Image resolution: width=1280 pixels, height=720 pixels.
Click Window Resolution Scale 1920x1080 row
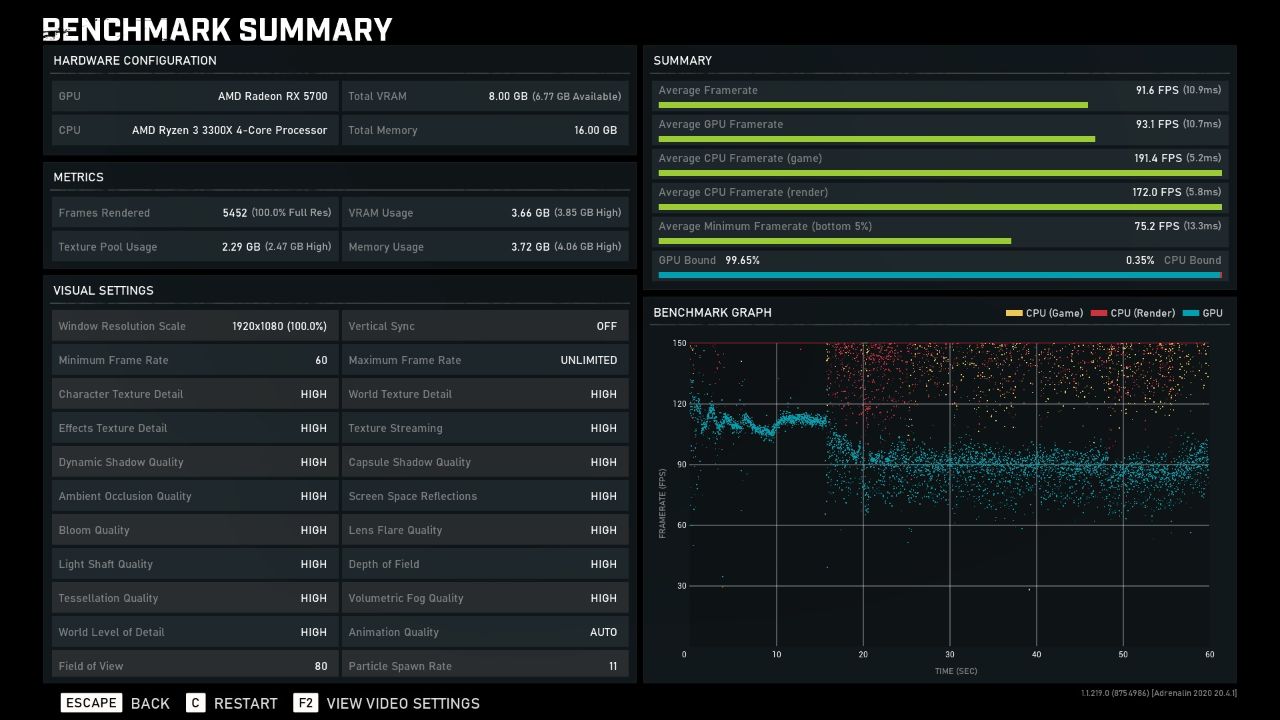194,327
